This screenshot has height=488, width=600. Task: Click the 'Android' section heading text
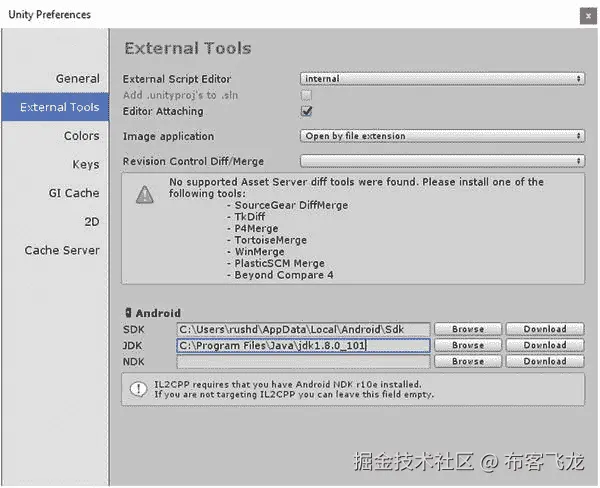coord(158,313)
